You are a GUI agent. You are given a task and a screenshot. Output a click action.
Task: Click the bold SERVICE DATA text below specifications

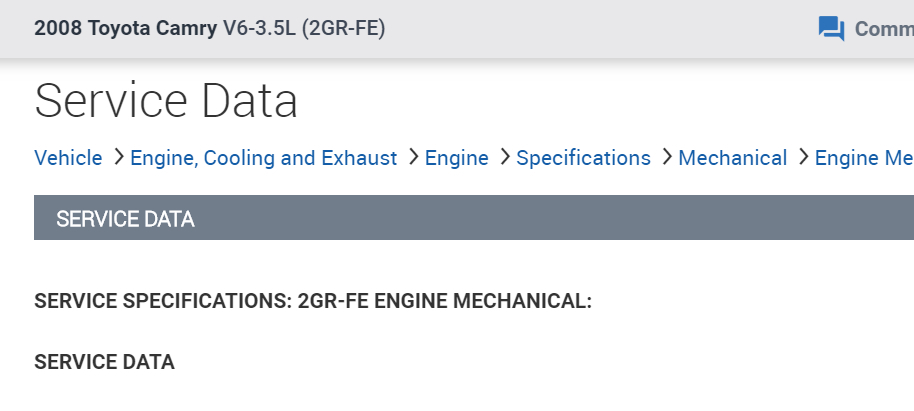104,362
